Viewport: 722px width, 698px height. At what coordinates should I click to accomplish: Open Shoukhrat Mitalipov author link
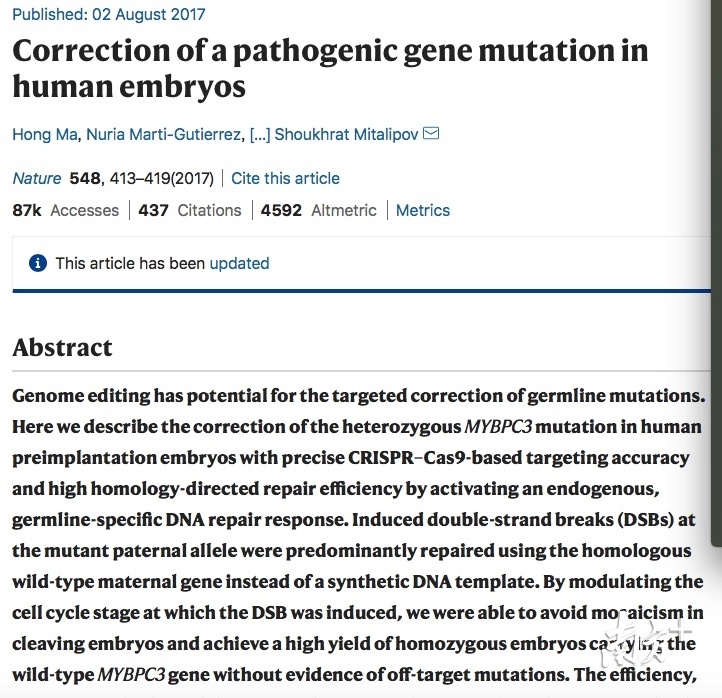tap(346, 134)
